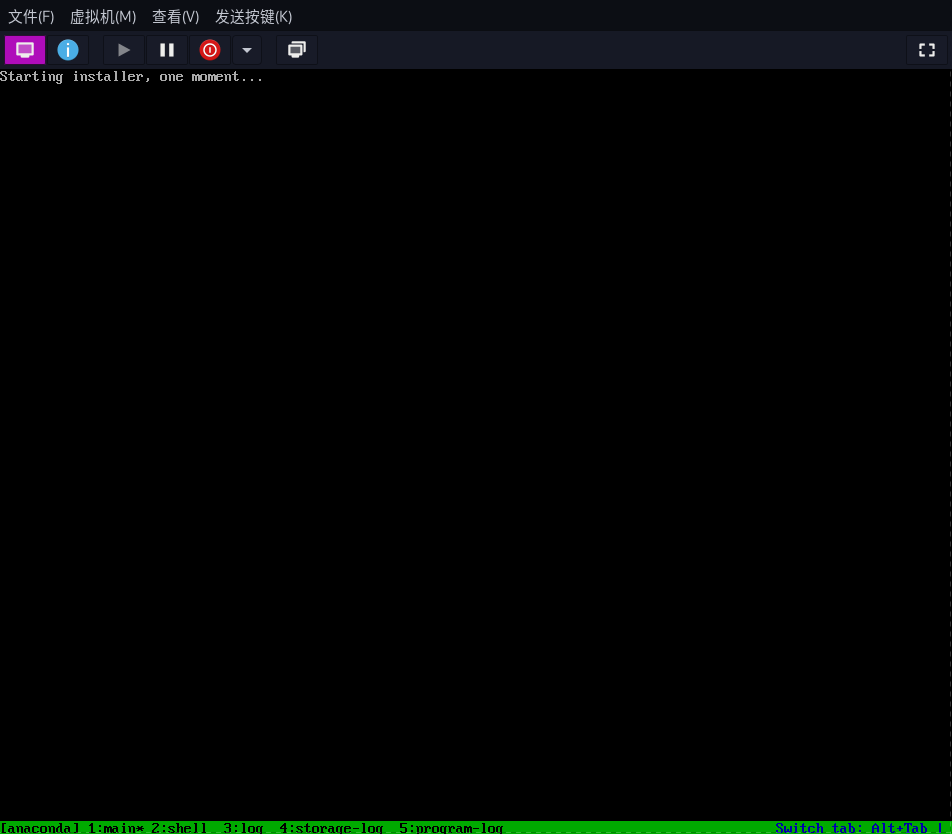Shut down VM with red power icon
Image resolution: width=952 pixels, height=834 pixels.
click(x=209, y=50)
